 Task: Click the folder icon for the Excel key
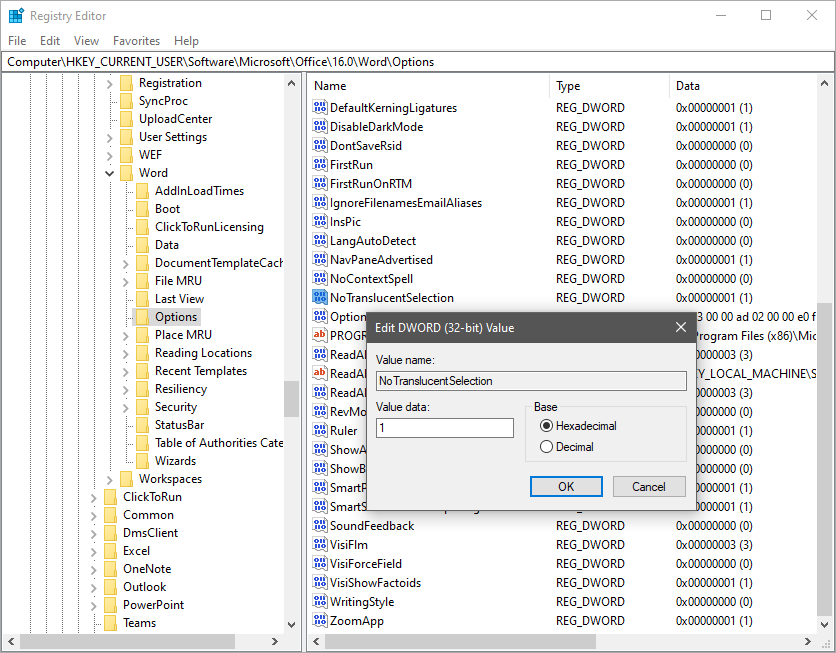pos(110,551)
